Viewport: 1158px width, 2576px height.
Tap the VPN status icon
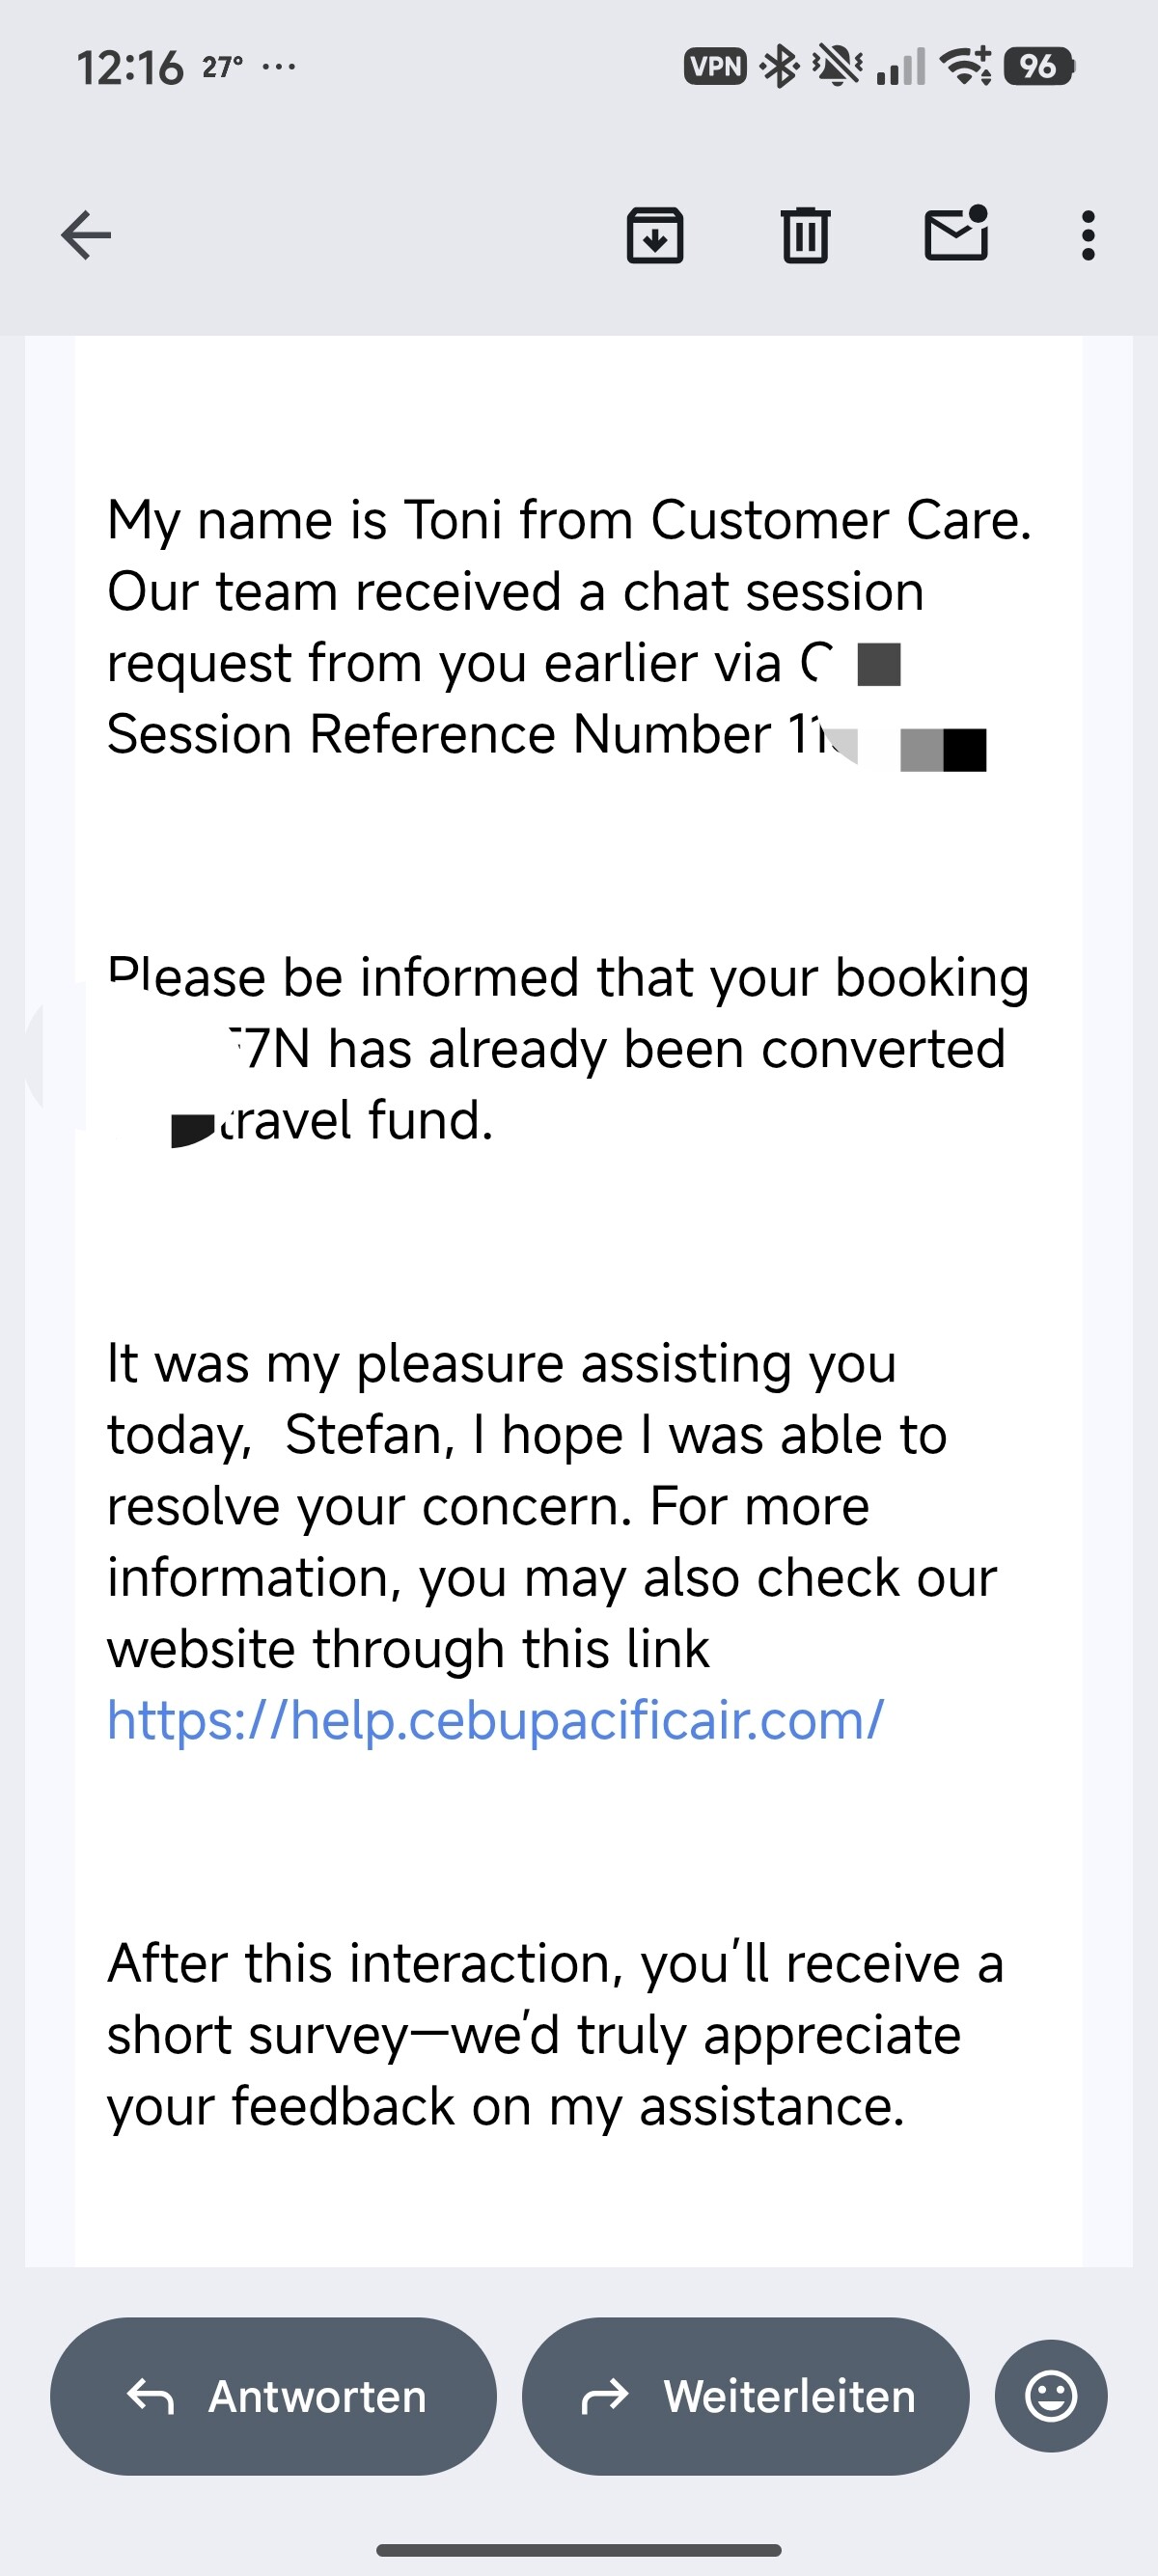click(x=715, y=67)
